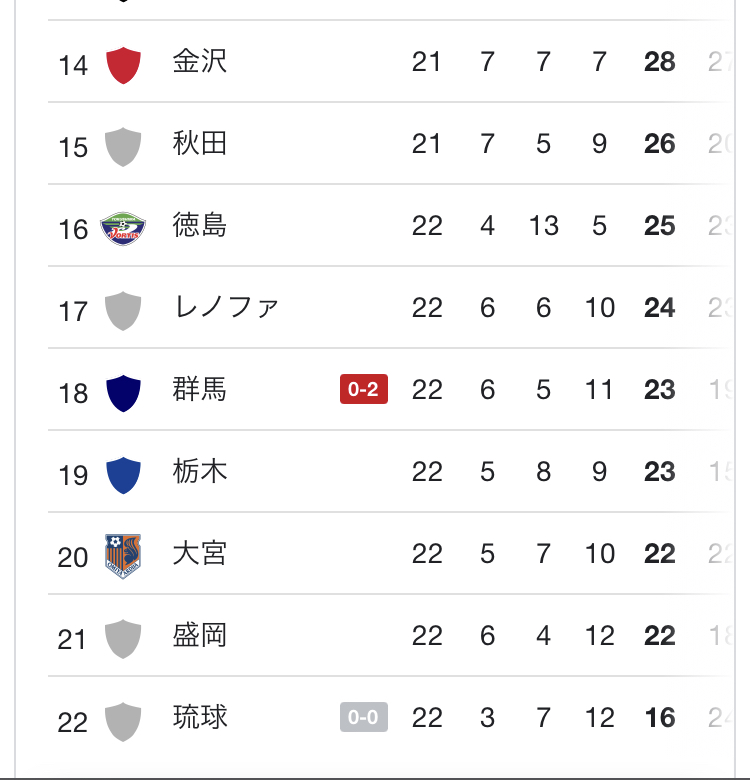The height and width of the screenshot is (780, 750).
Task: Open the red 0-2 live score badge
Action: pos(364,390)
